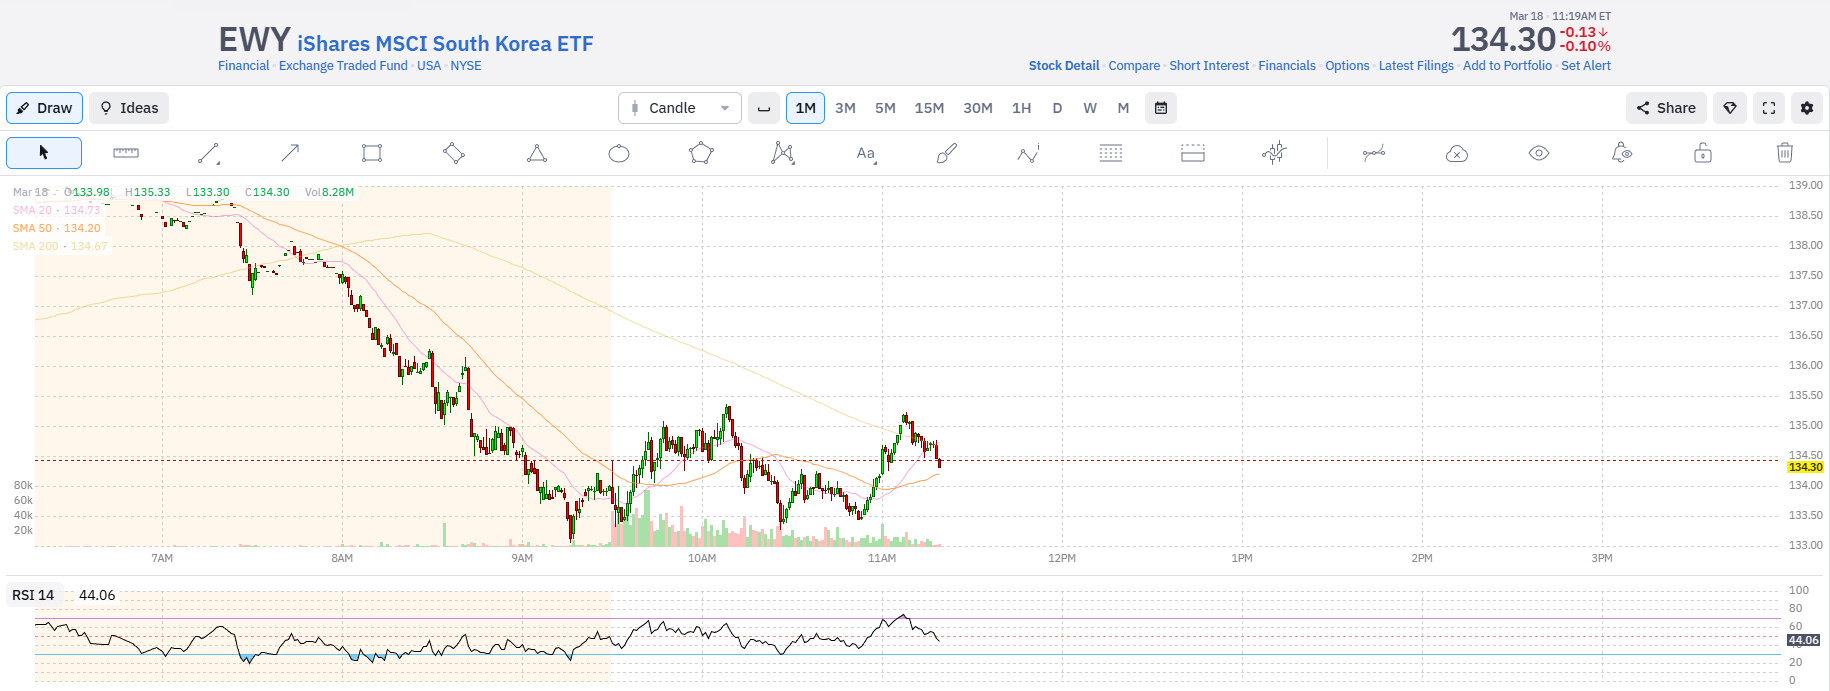Click the candlestick with wavy line icon

pyautogui.click(x=1275, y=153)
